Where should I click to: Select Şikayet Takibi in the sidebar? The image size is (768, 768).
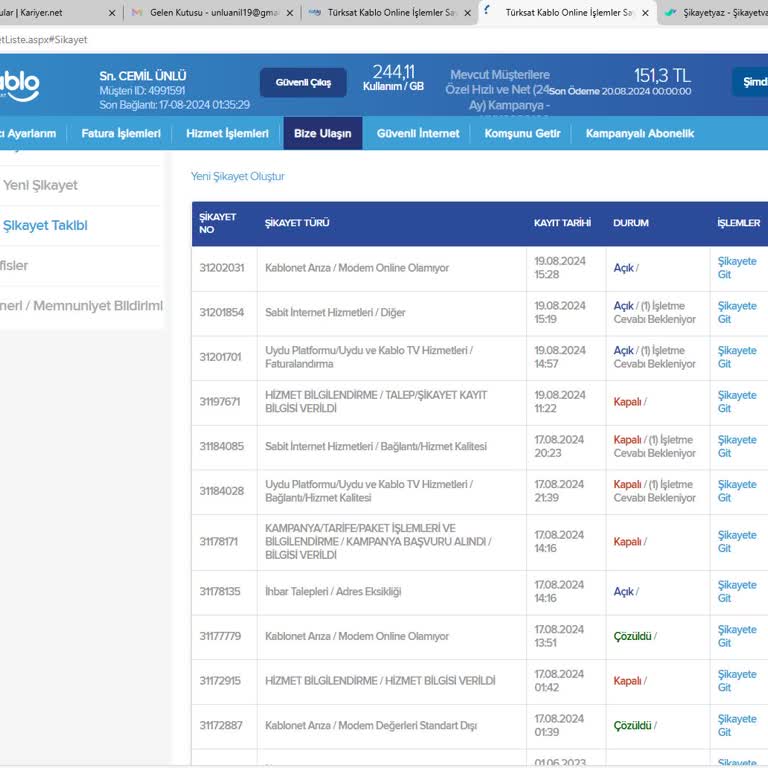point(45,225)
